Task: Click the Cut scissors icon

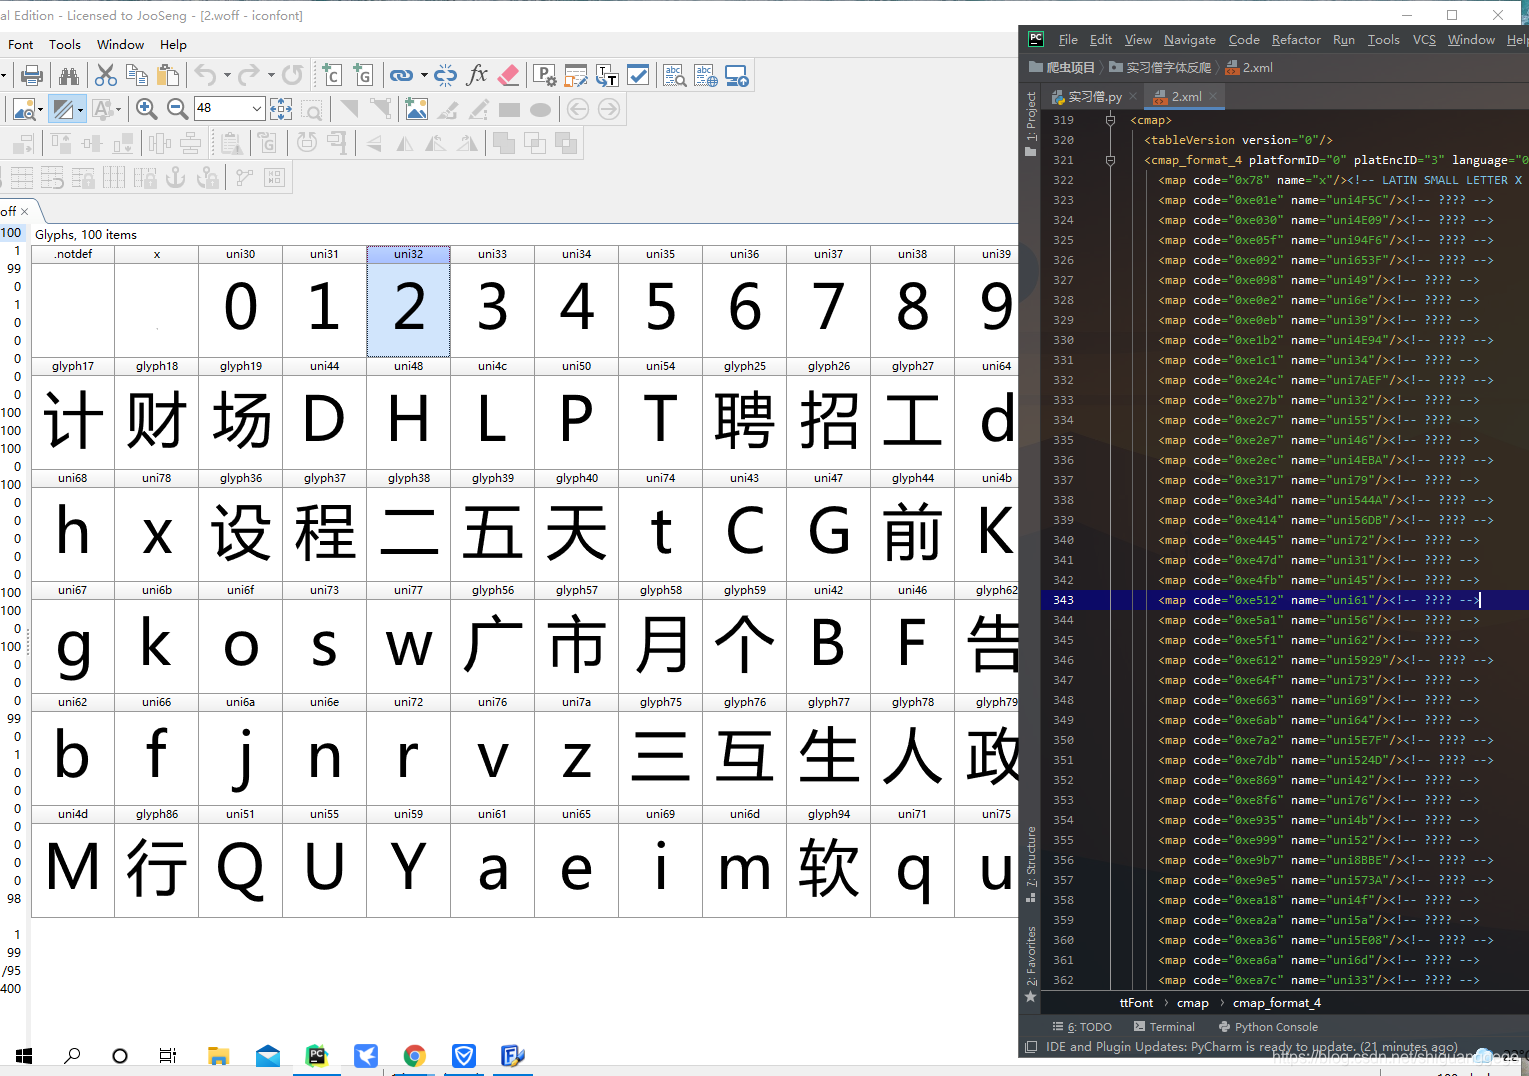Action: pyautogui.click(x=106, y=76)
